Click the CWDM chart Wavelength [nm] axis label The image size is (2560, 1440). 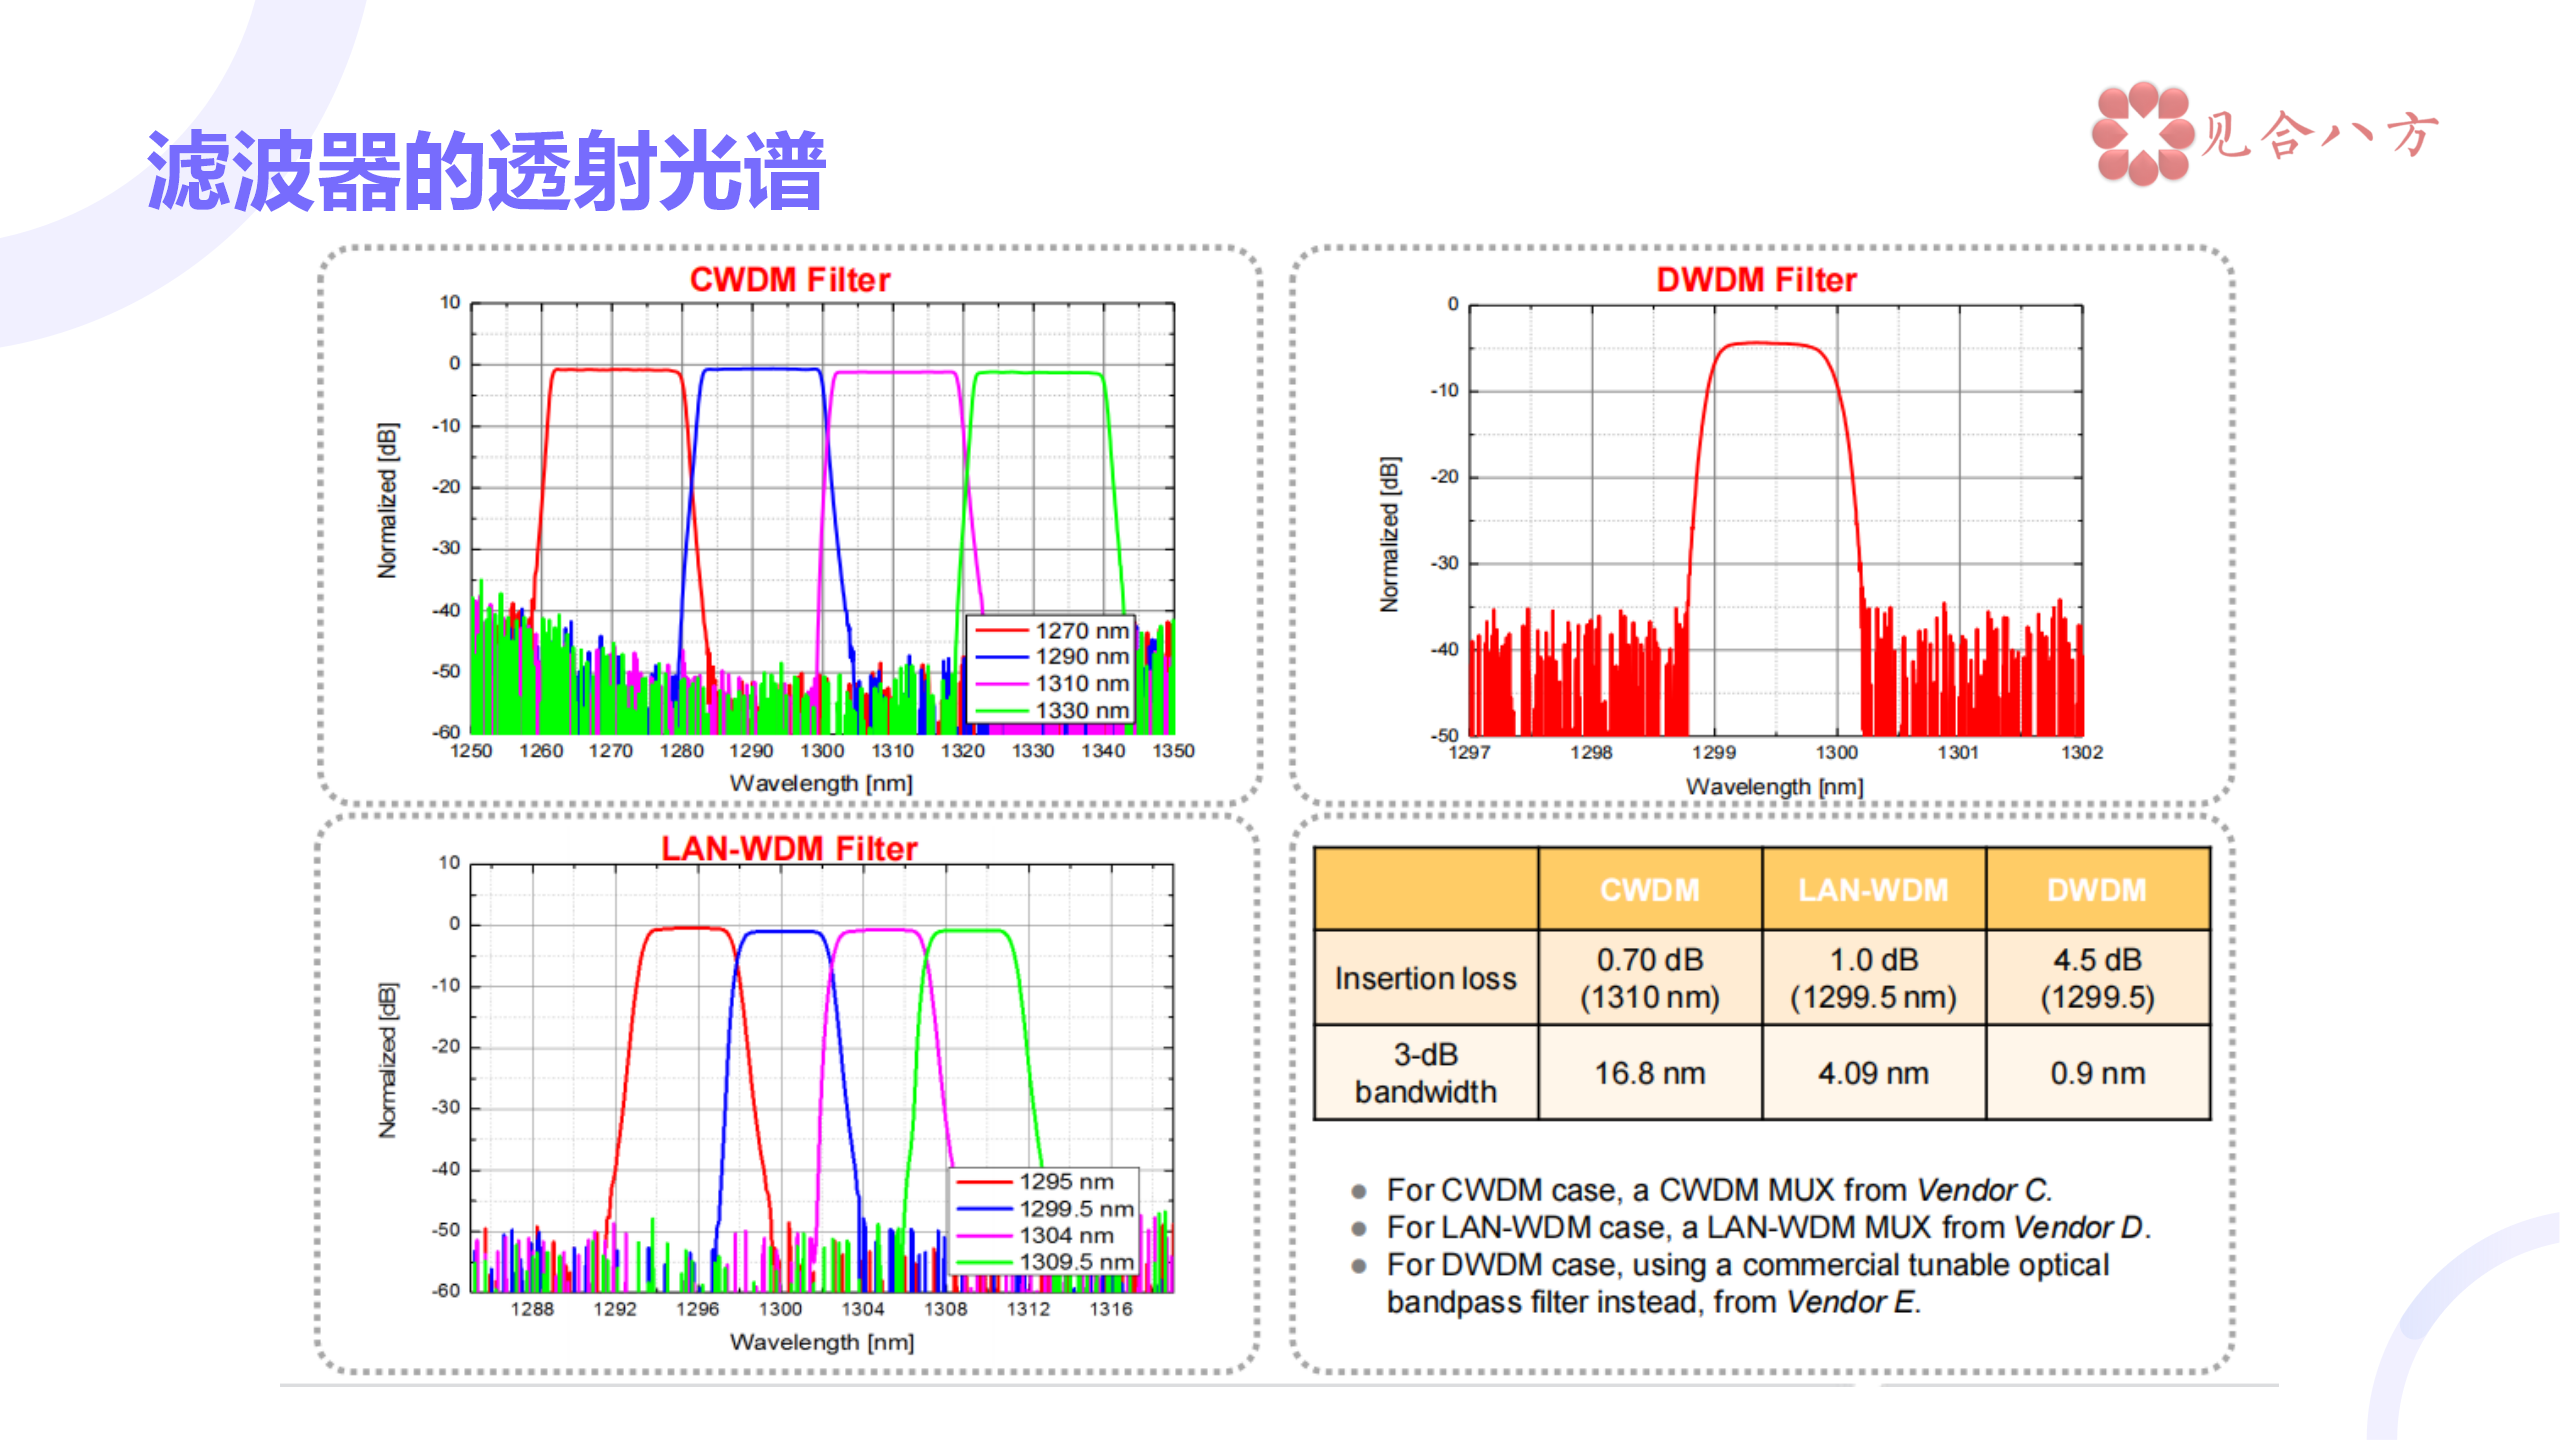pyautogui.click(x=821, y=783)
